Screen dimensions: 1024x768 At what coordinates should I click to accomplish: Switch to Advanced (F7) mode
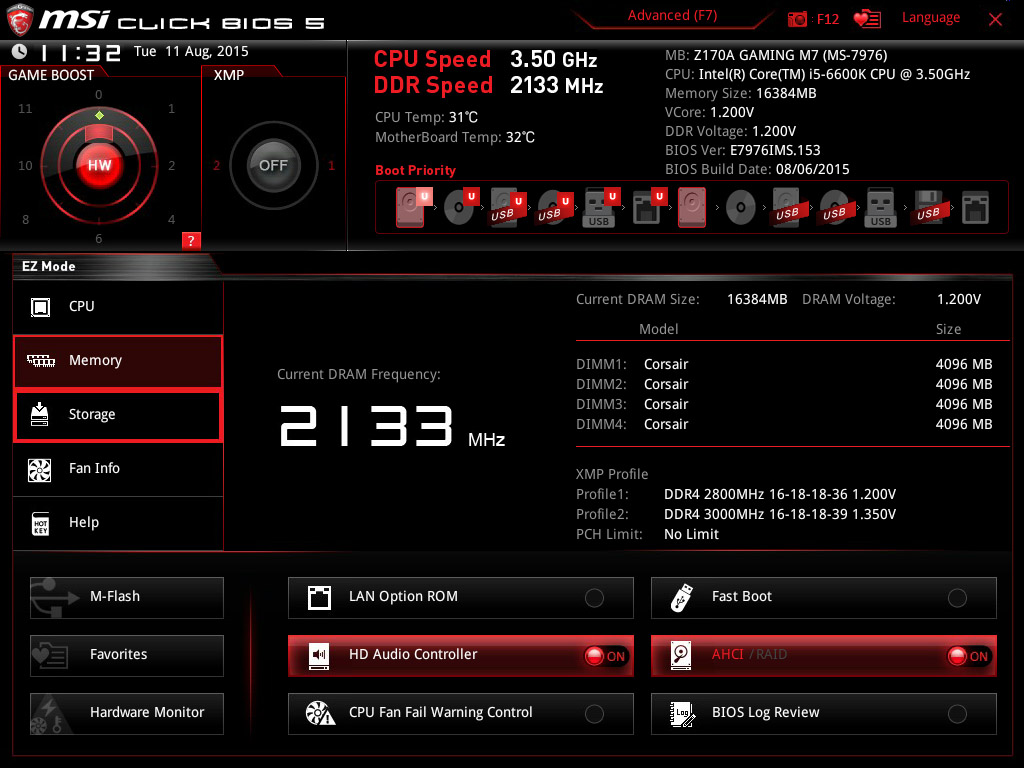[x=672, y=16]
